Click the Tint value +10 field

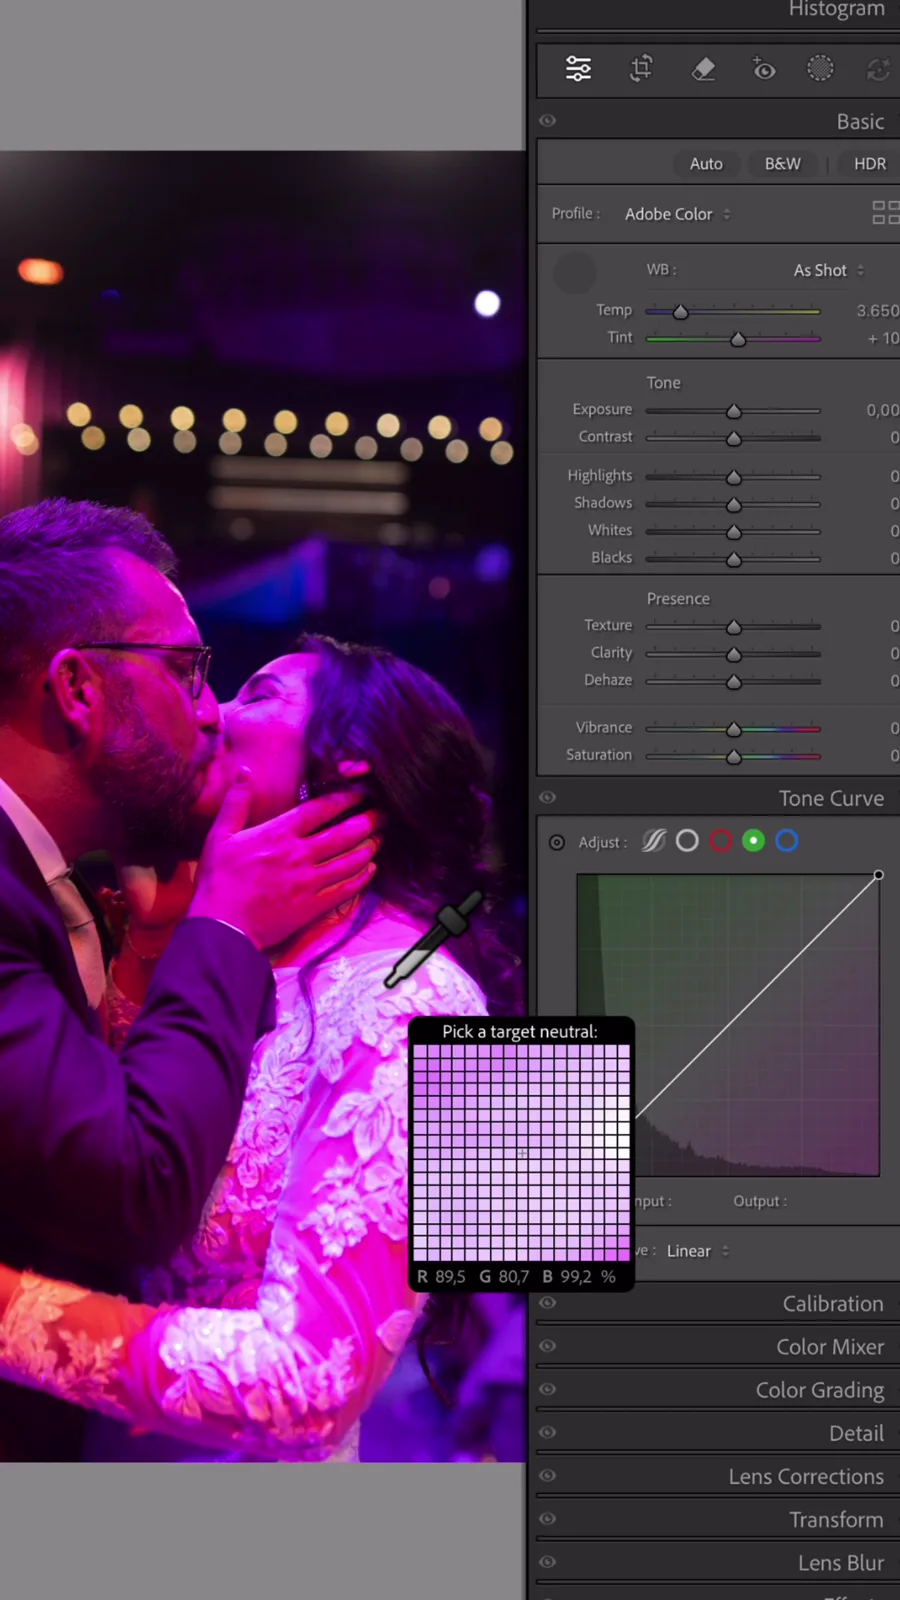point(883,338)
